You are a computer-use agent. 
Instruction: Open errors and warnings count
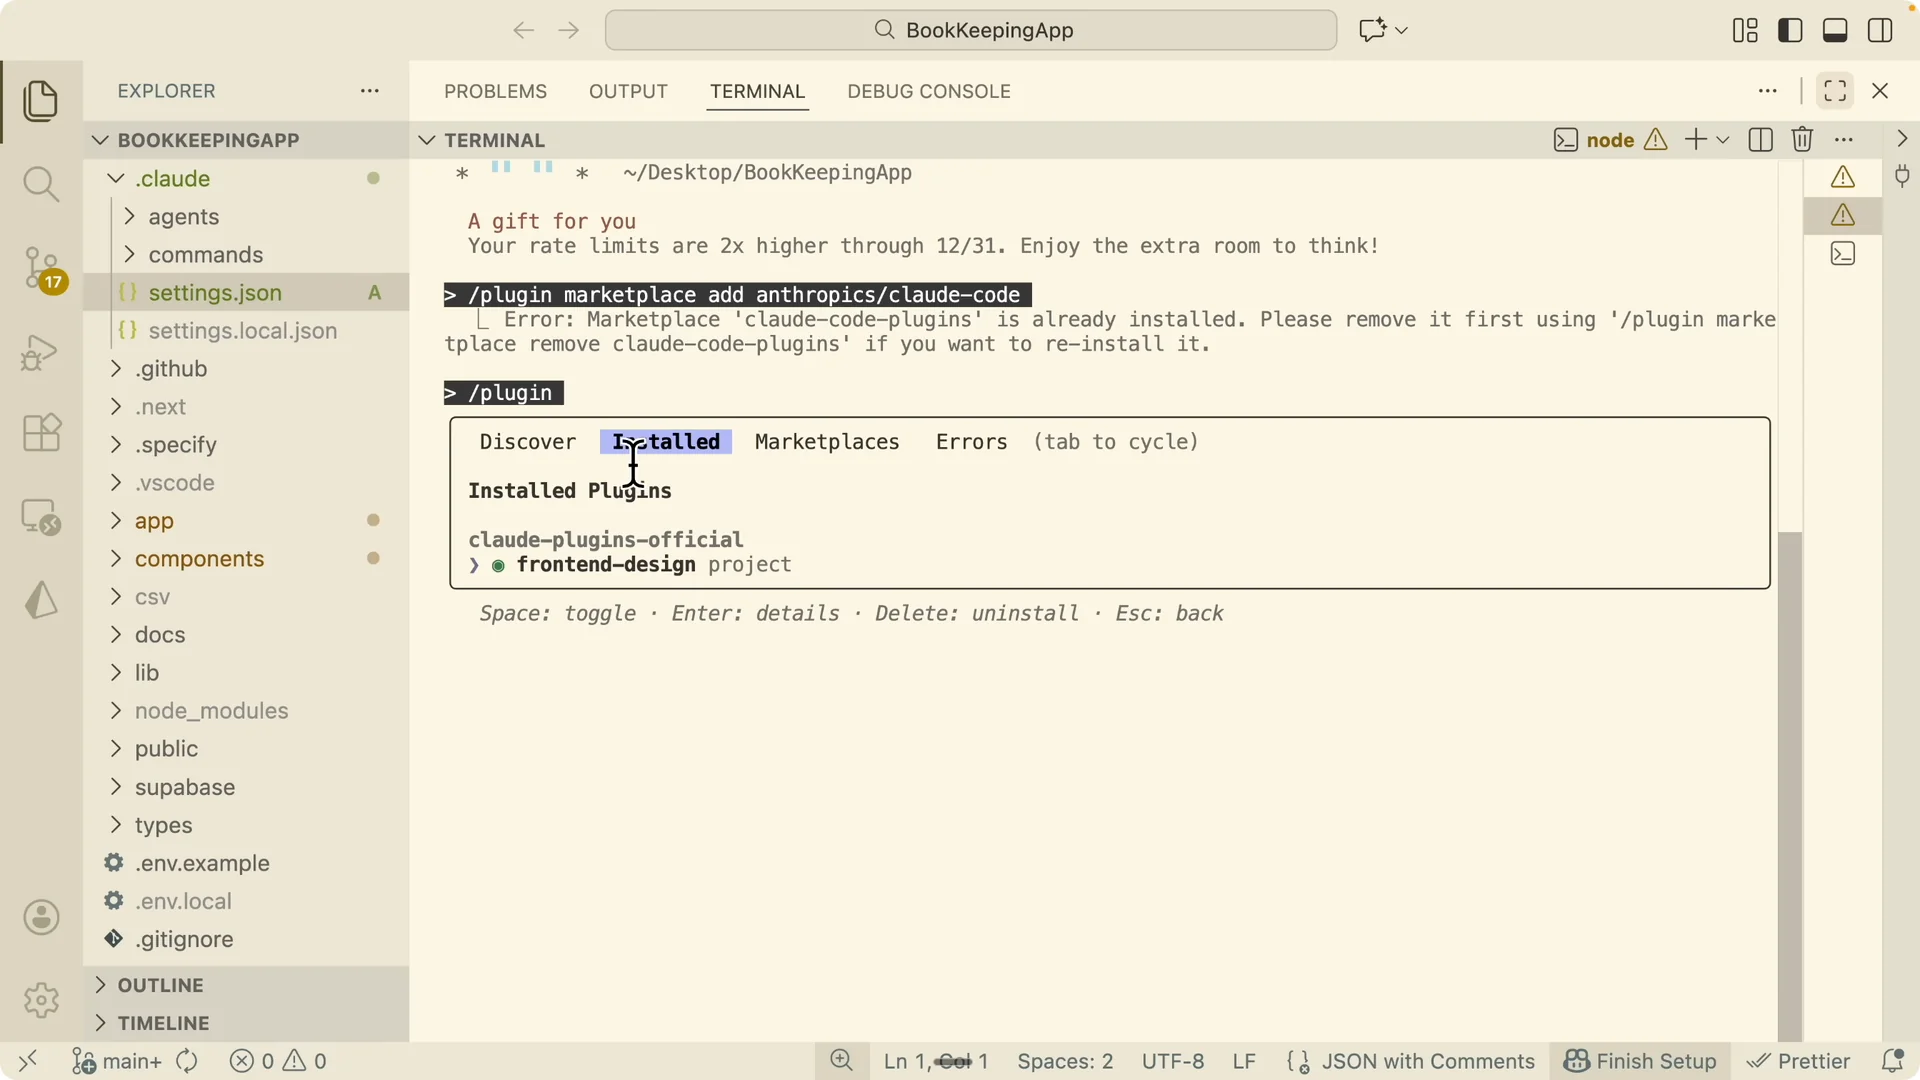[x=278, y=1061]
